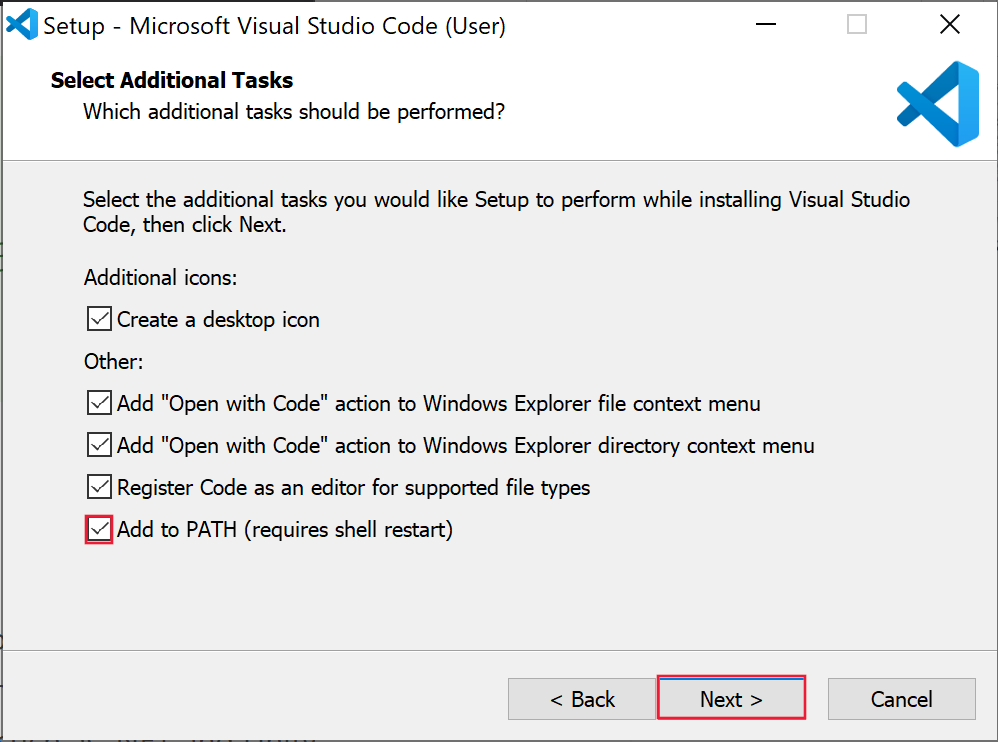
Task: Click "Register Code as an editor" label text
Action: click(354, 487)
